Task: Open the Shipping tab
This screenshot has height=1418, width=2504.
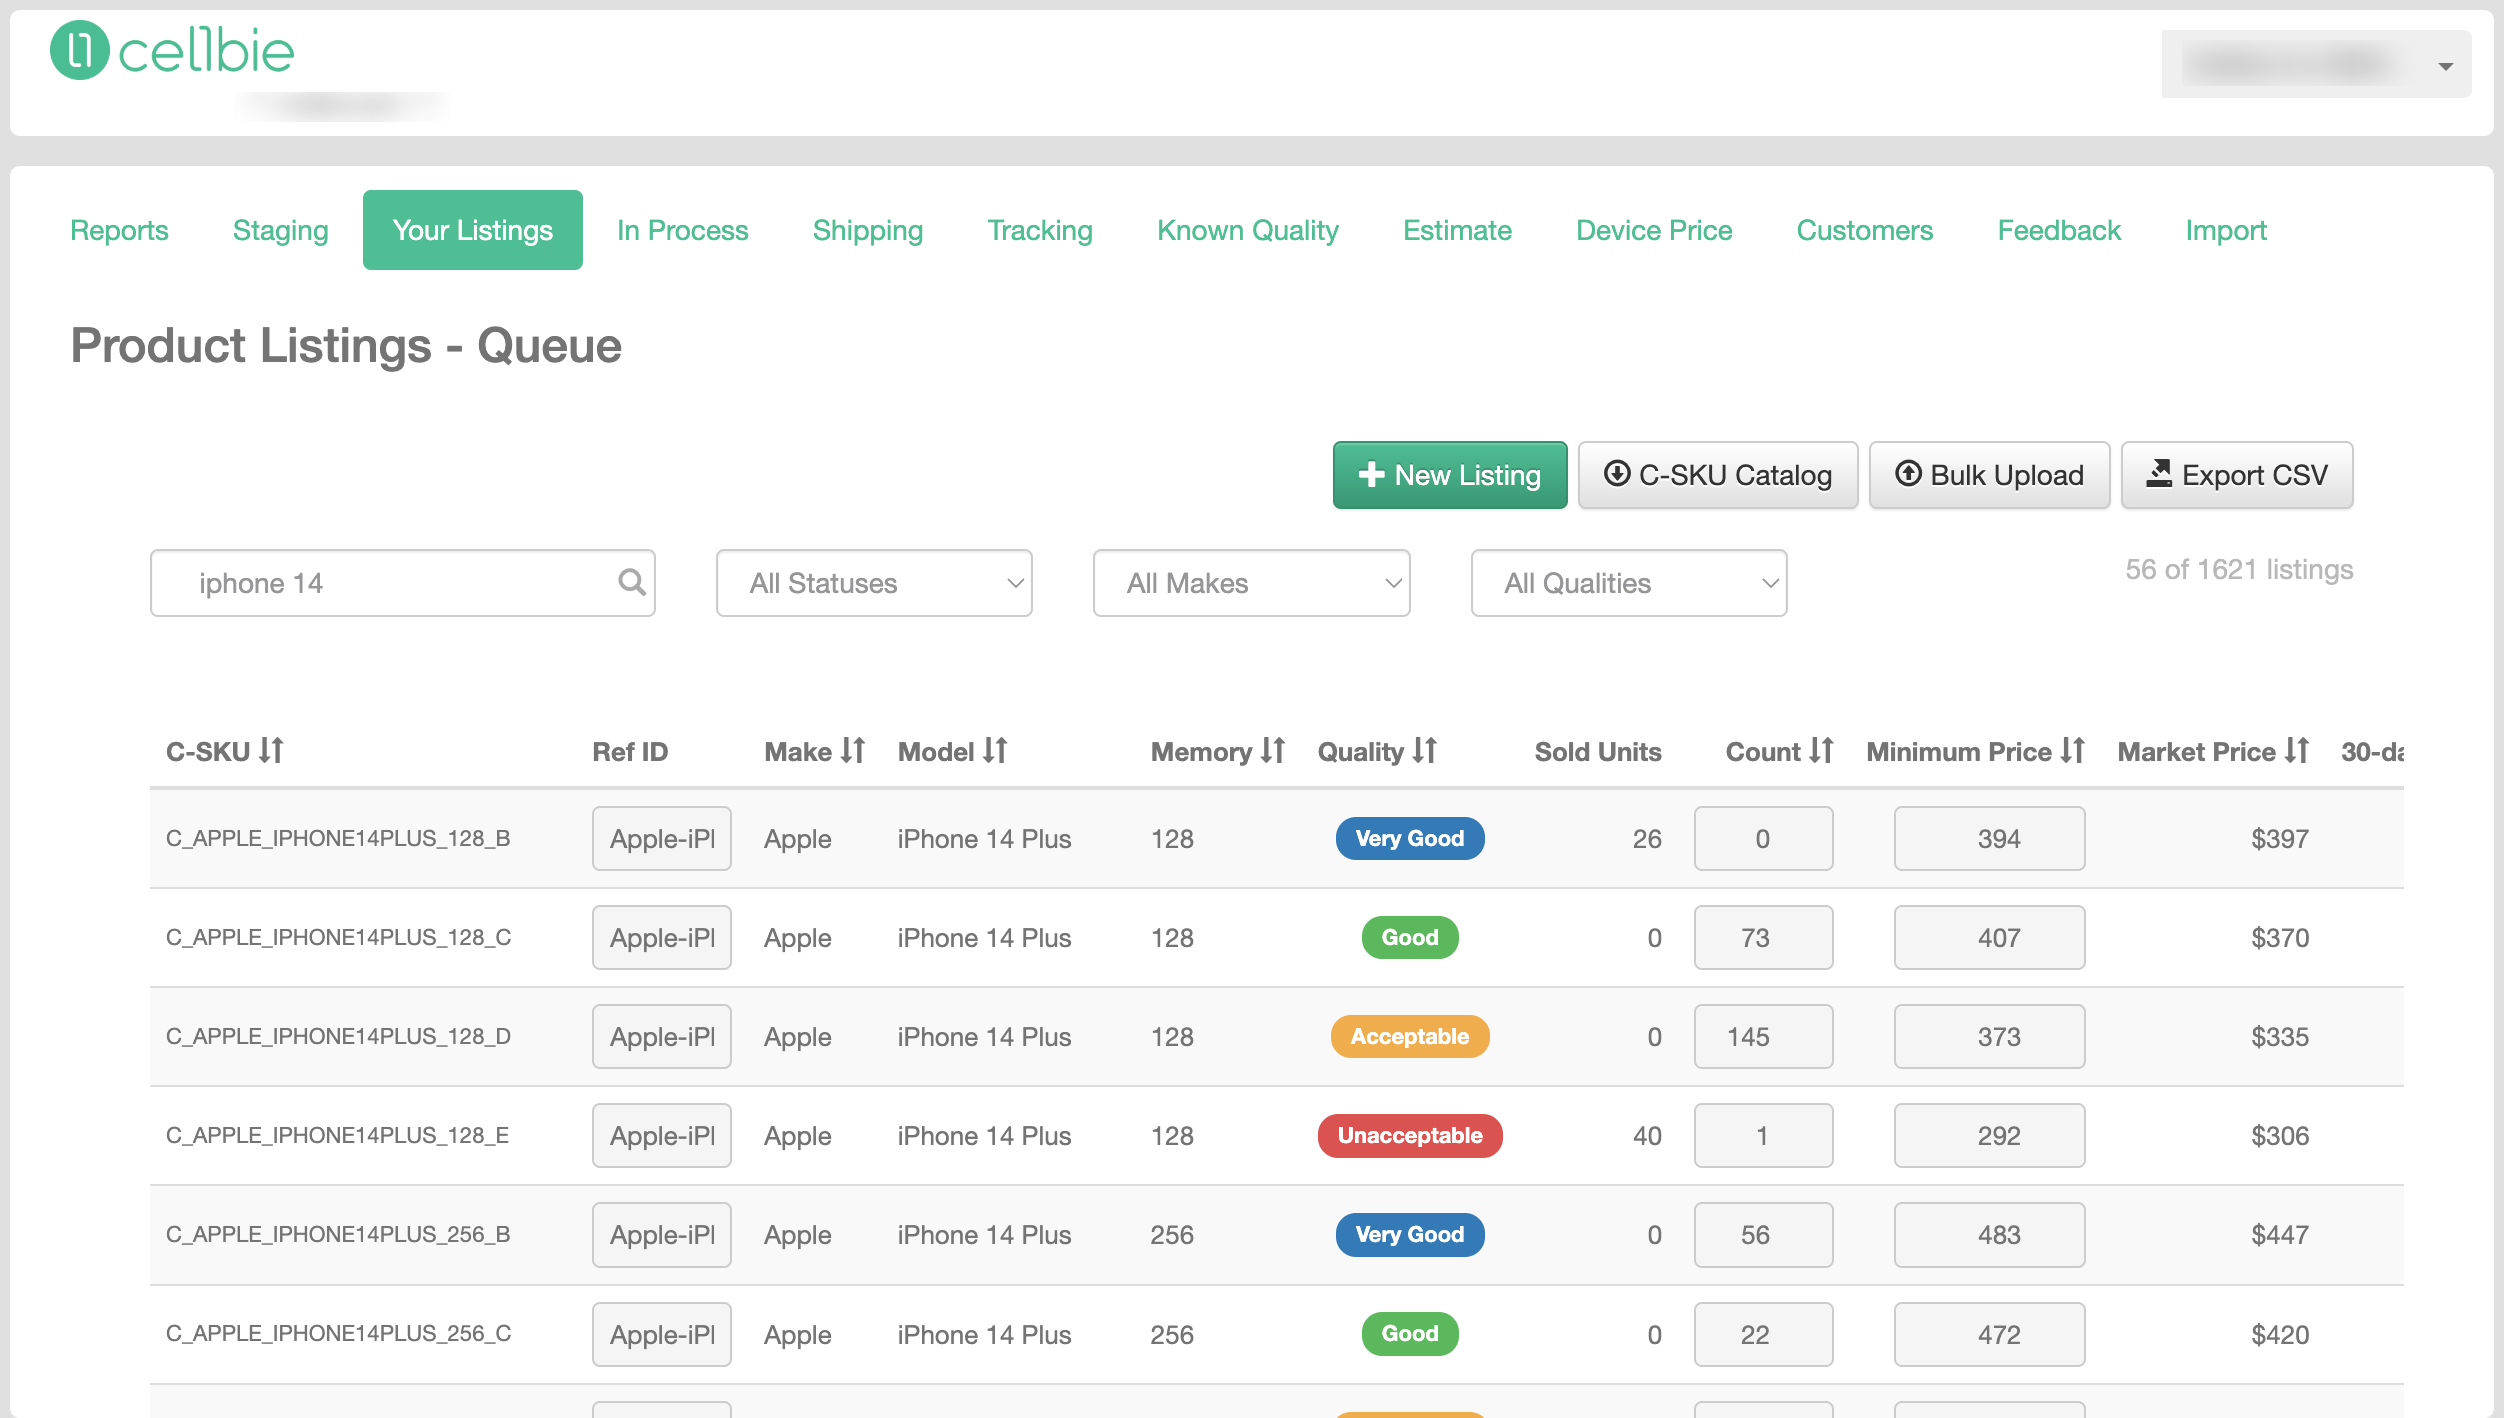Action: (867, 230)
